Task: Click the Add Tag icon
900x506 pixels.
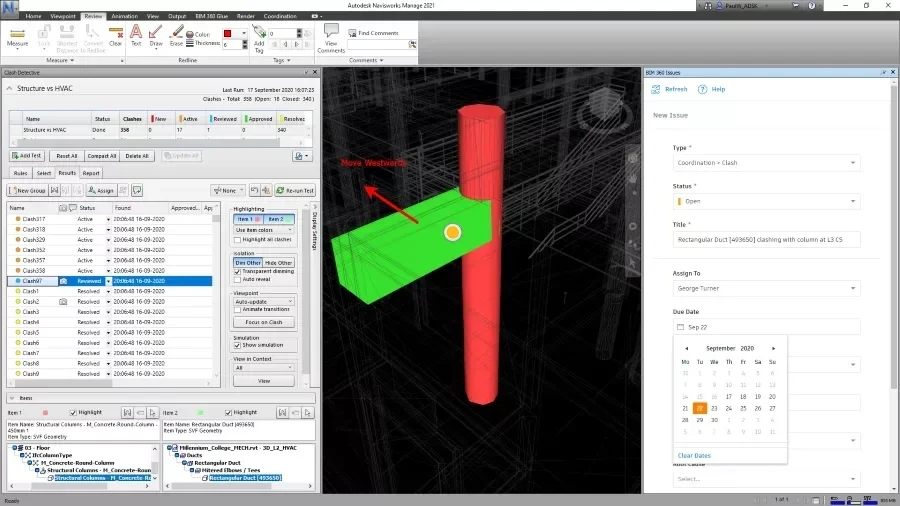Action: coord(259,34)
